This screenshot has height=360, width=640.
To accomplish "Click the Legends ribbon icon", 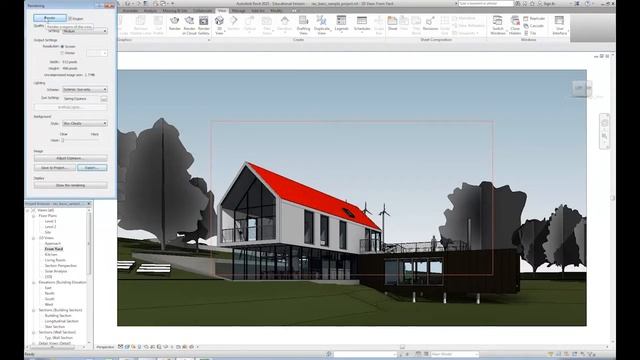I will click(x=341, y=24).
